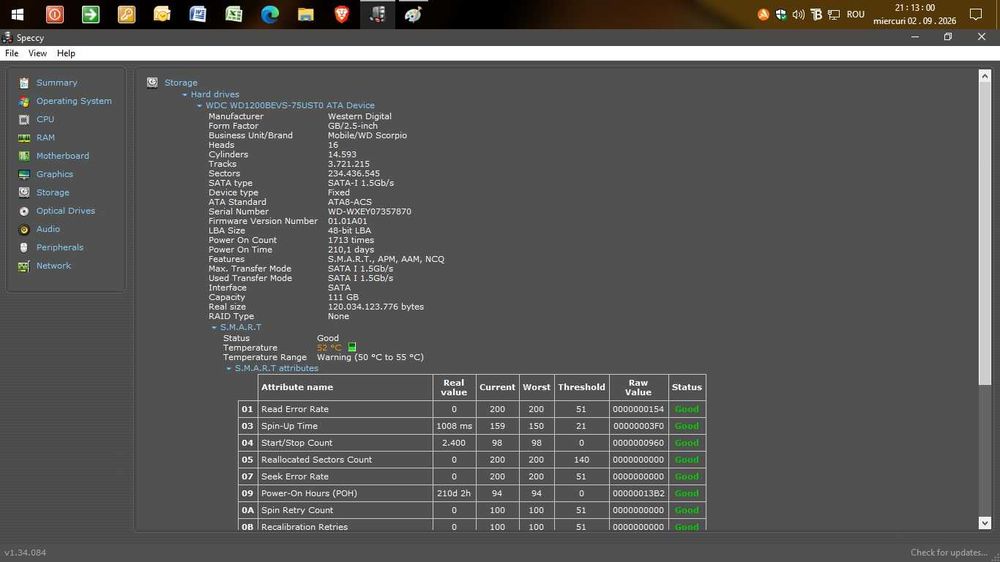Click the Storage drive icon in sidebar

(24, 193)
